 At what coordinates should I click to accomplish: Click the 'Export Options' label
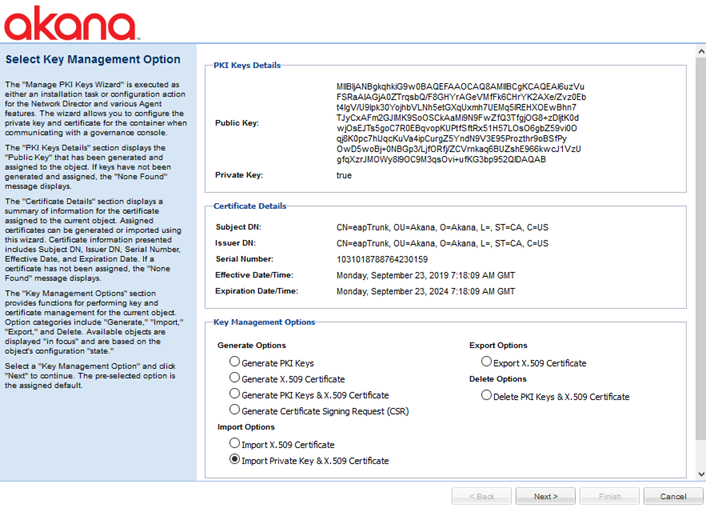point(498,345)
